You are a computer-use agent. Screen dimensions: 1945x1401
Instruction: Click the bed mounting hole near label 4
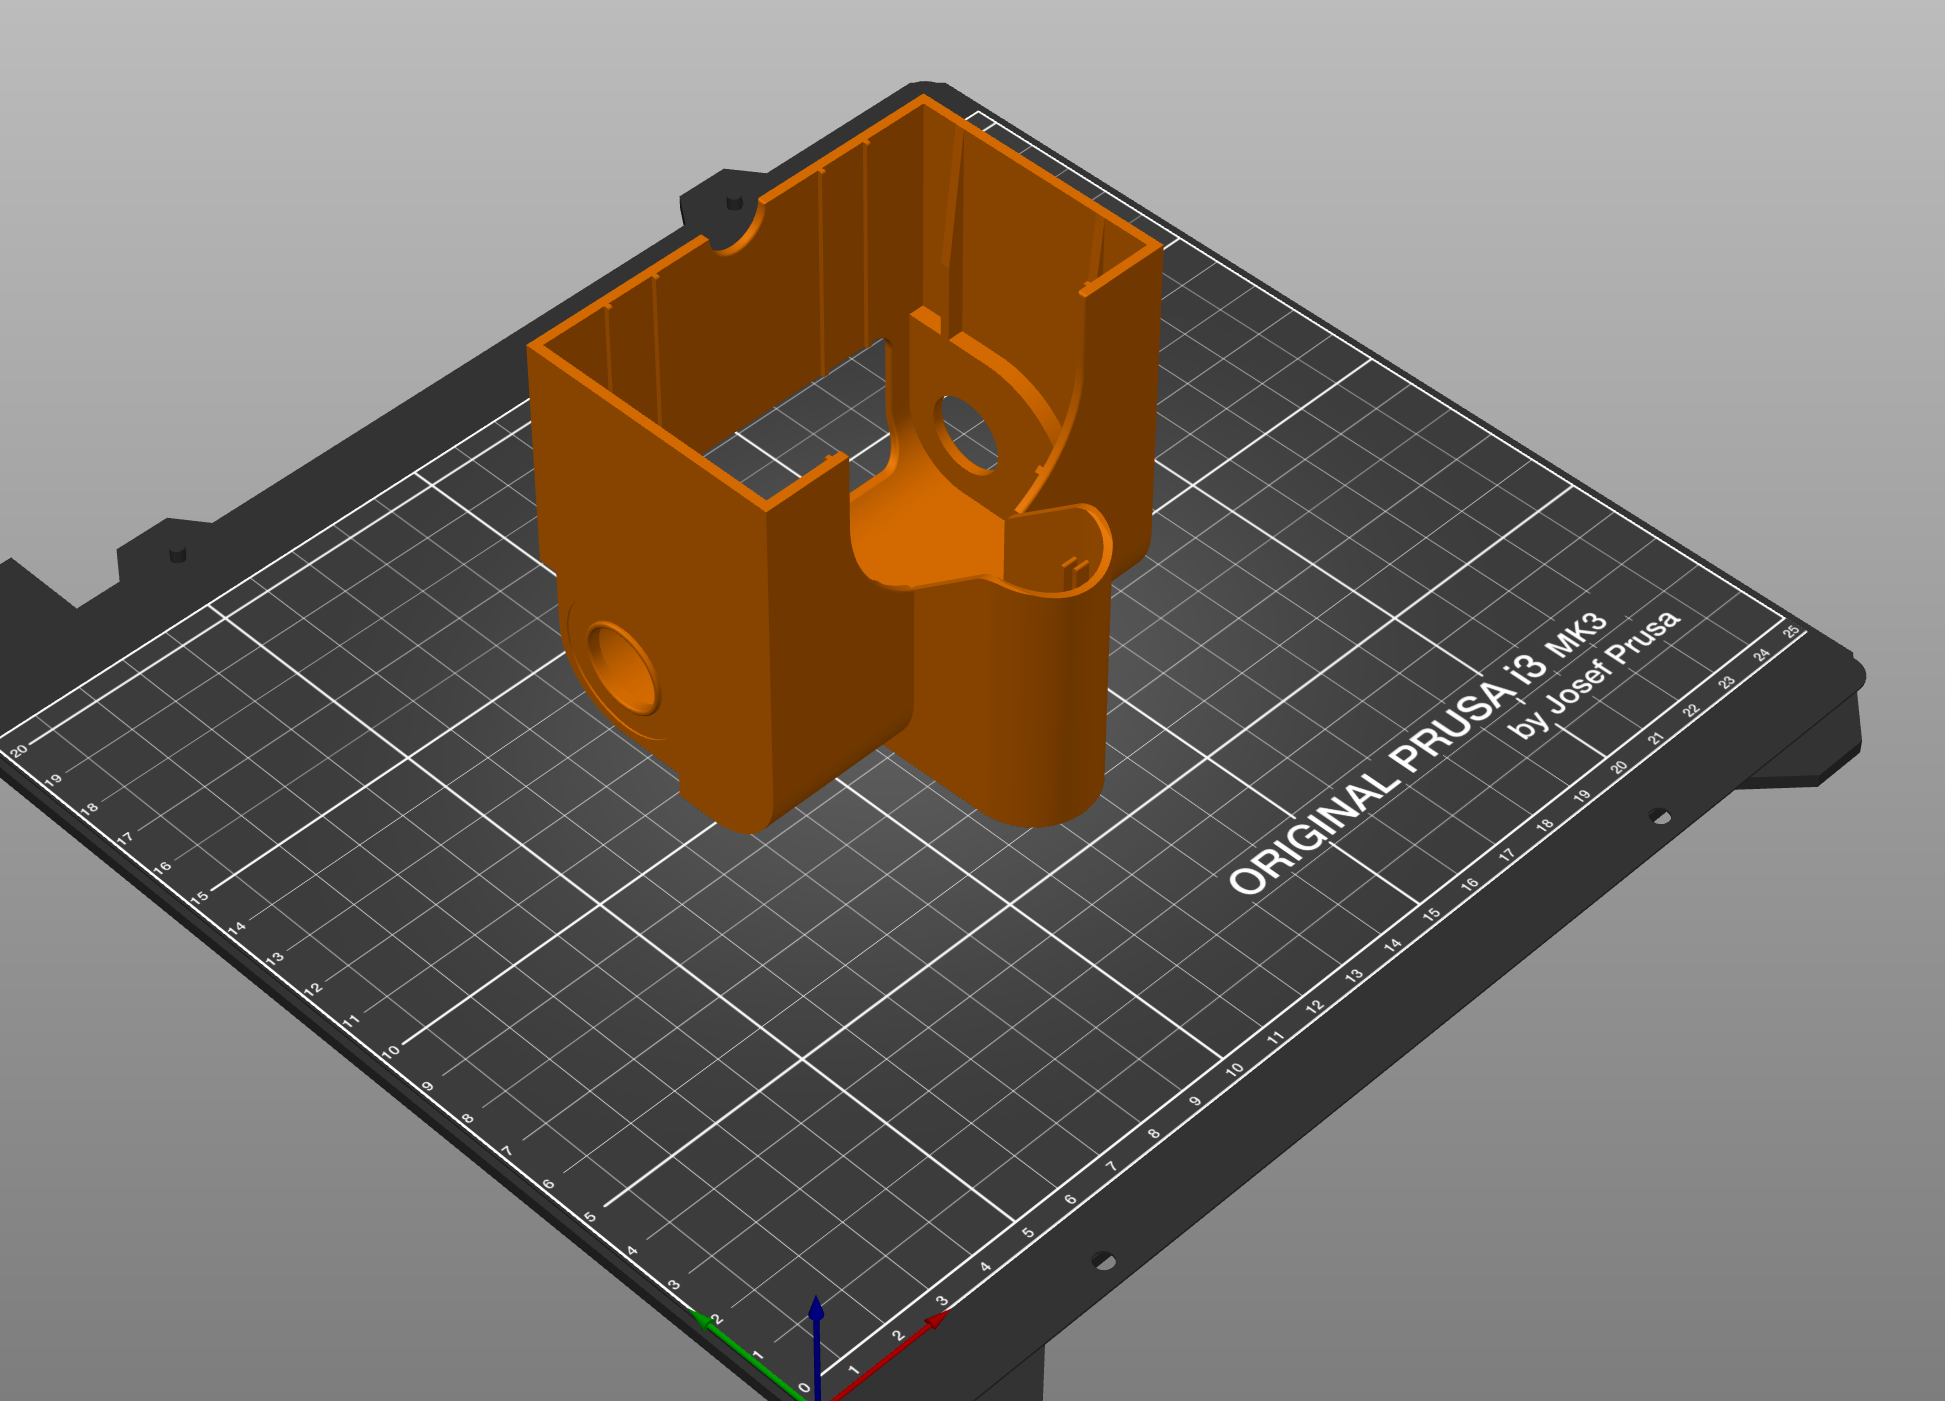point(1102,1260)
